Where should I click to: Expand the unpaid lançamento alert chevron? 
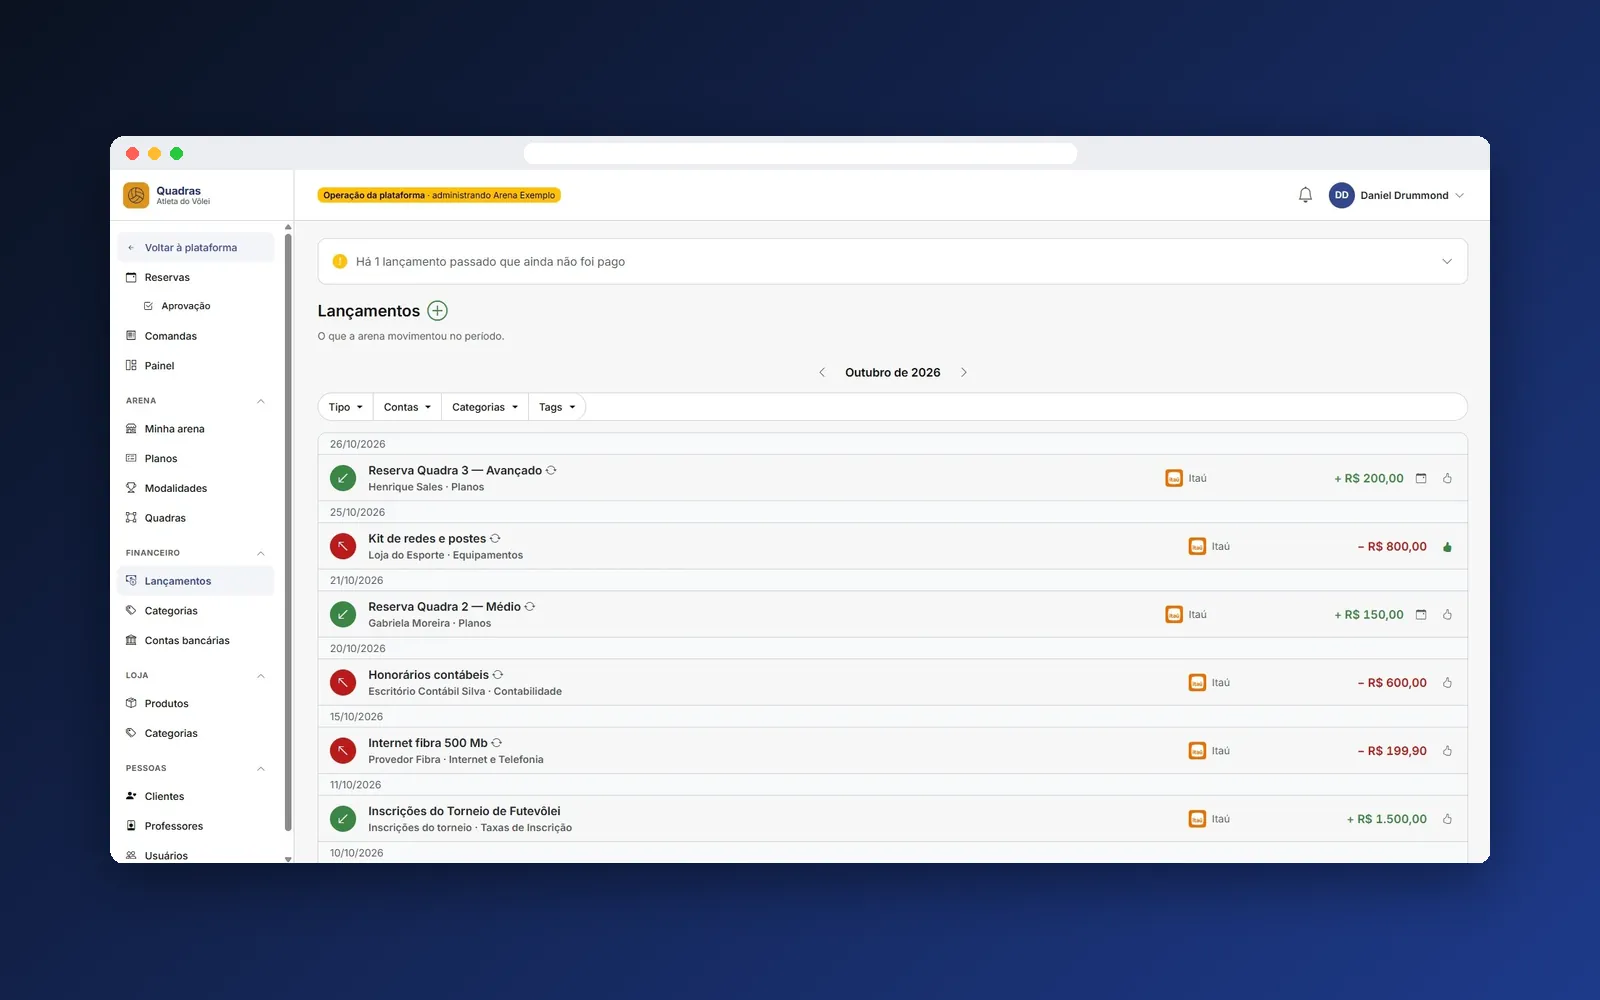[1446, 262]
